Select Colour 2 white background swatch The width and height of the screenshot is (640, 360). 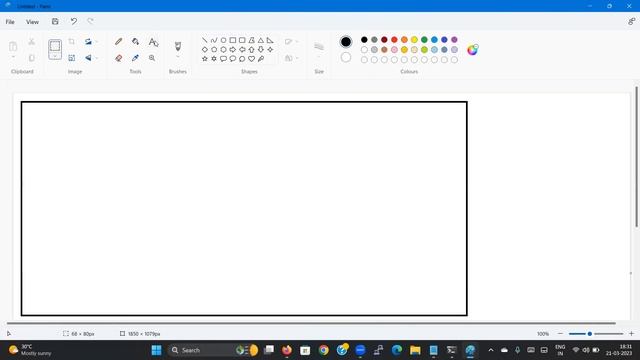click(x=346, y=58)
